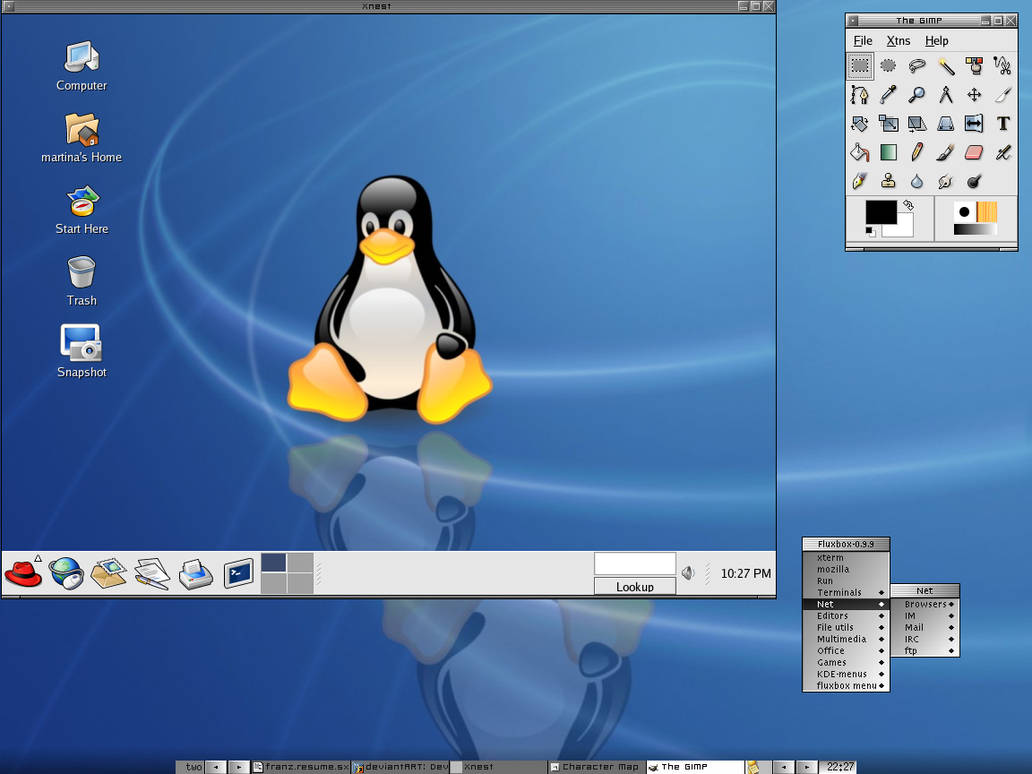Click the black foreground color swatch

(881, 213)
